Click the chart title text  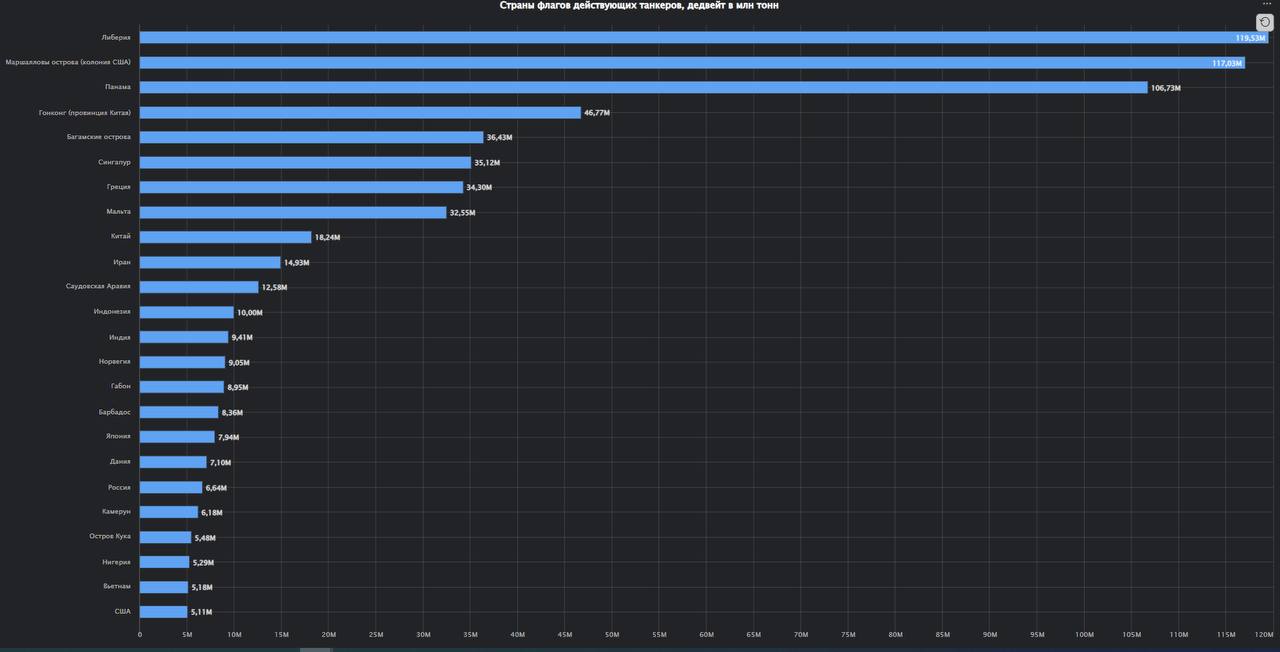click(x=639, y=6)
